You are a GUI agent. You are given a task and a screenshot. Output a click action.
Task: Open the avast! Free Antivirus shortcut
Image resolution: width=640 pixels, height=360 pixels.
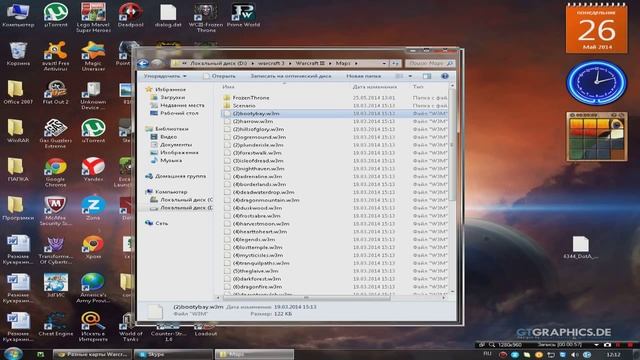(56, 56)
